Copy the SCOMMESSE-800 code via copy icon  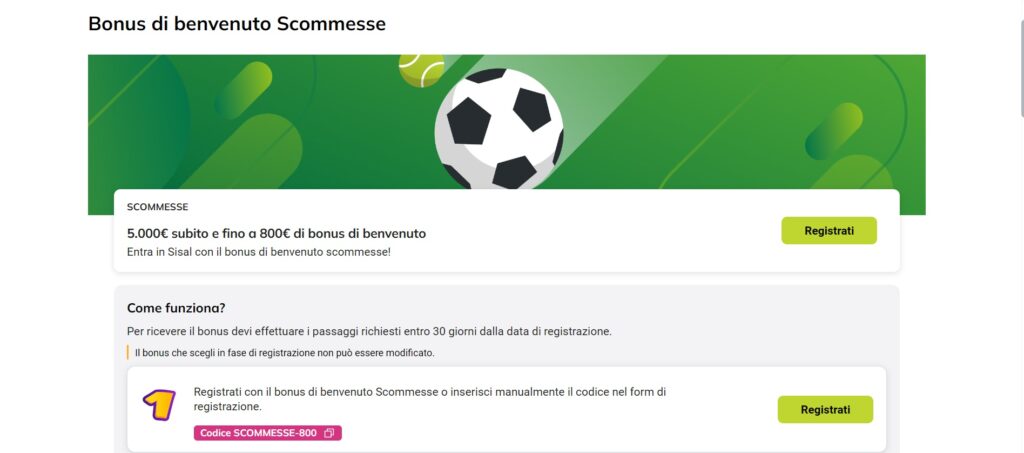click(329, 433)
